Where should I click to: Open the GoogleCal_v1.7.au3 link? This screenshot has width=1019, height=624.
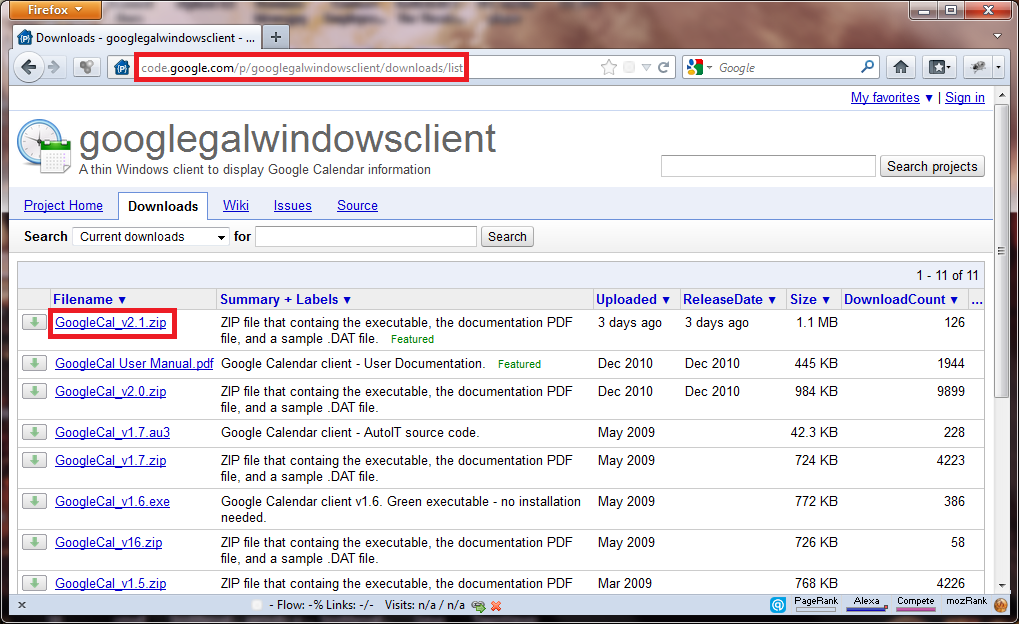coord(112,432)
